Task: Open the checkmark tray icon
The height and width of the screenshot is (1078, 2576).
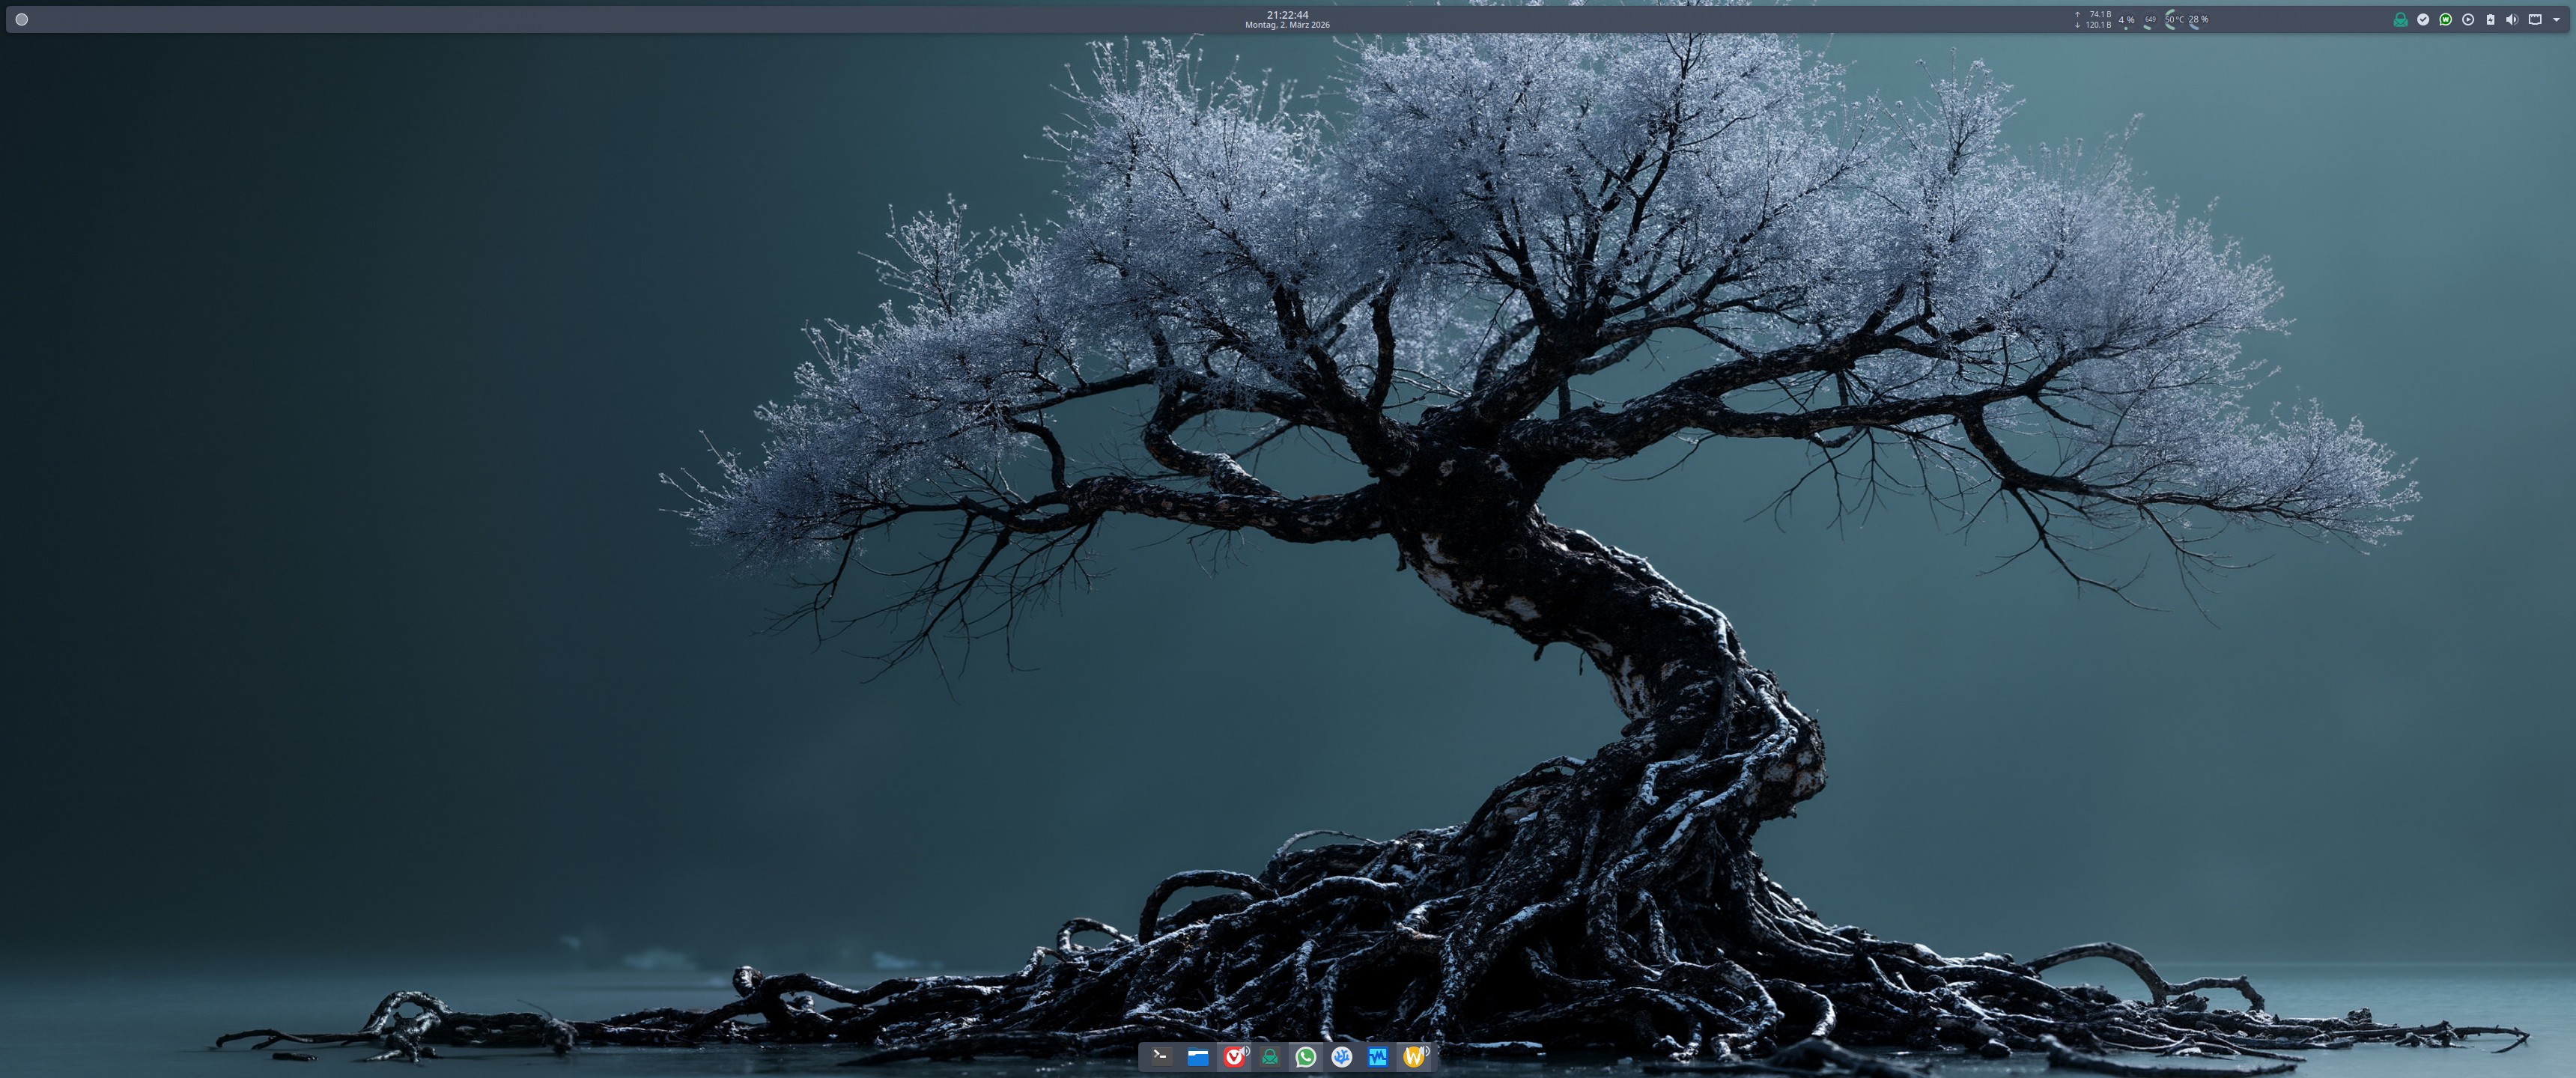Action: pos(2423,19)
